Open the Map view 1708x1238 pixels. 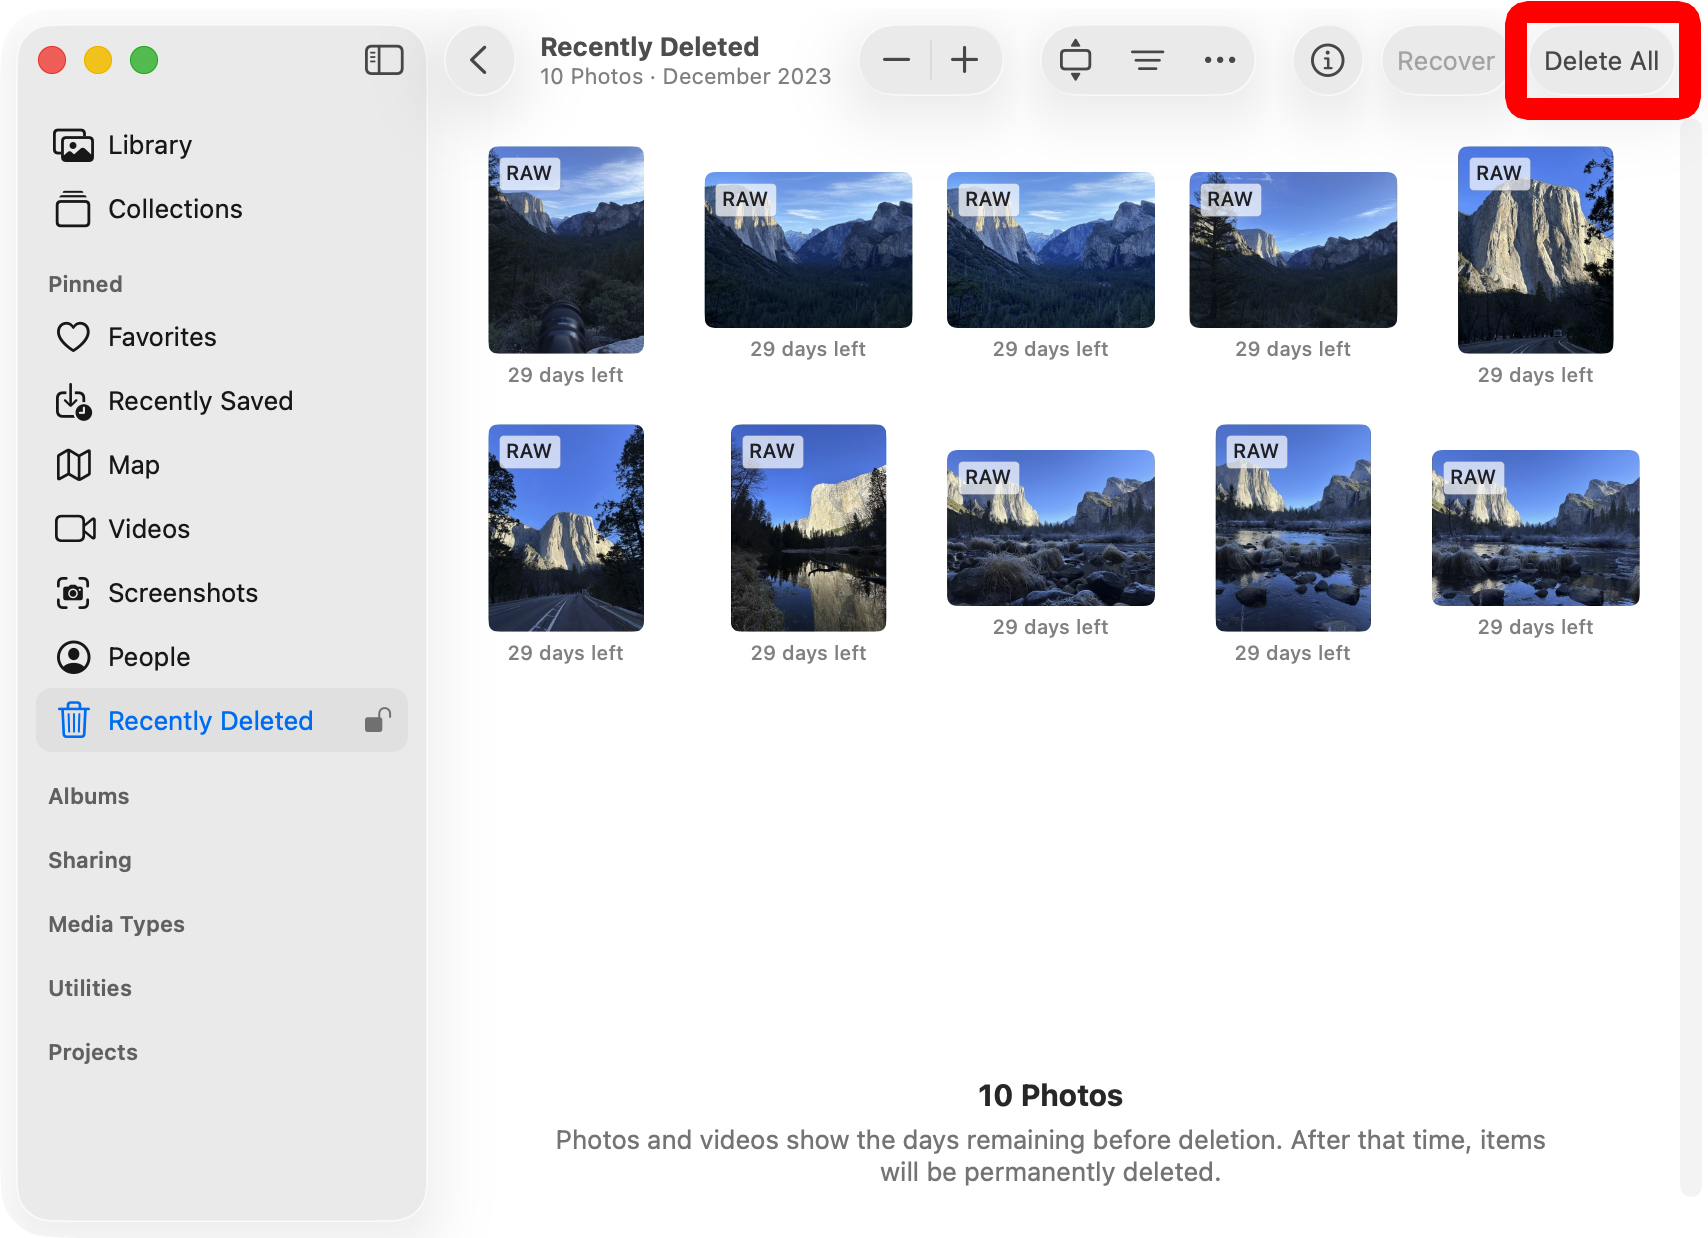[134, 465]
